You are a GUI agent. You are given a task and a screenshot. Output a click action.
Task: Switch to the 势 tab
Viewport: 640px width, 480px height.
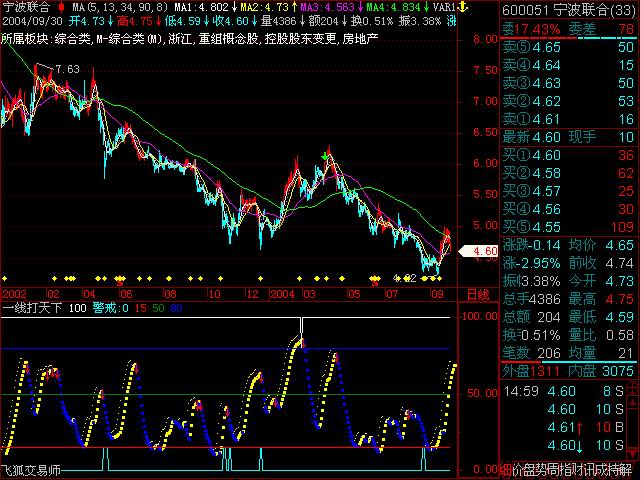tap(541, 470)
